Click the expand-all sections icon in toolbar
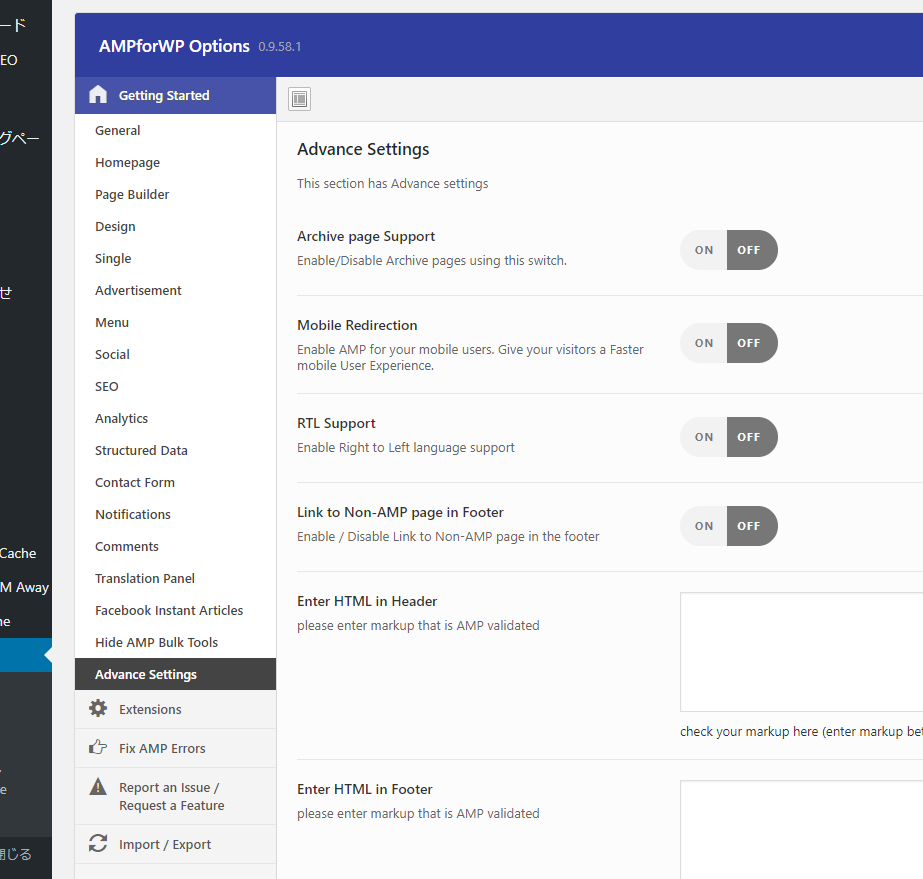Image resolution: width=923 pixels, height=879 pixels. 300,99
